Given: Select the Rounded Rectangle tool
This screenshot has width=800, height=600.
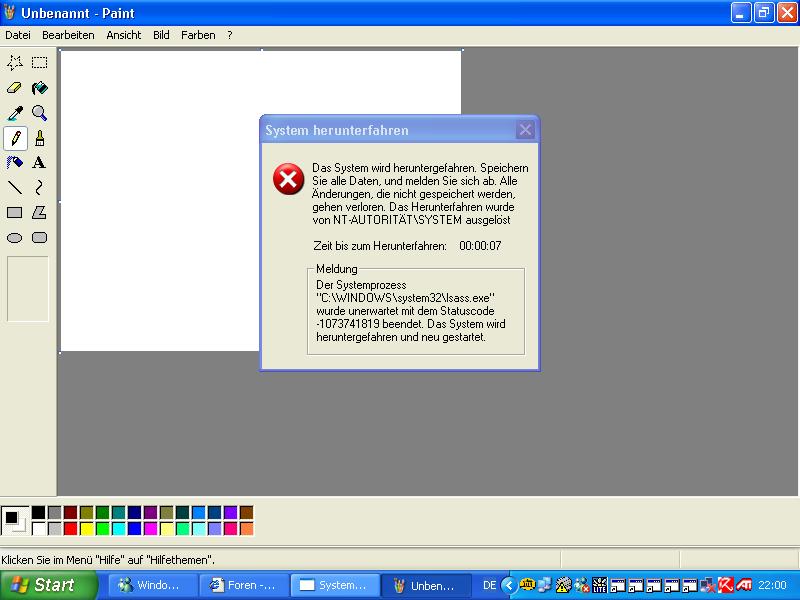Looking at the screenshot, I should [x=39, y=238].
